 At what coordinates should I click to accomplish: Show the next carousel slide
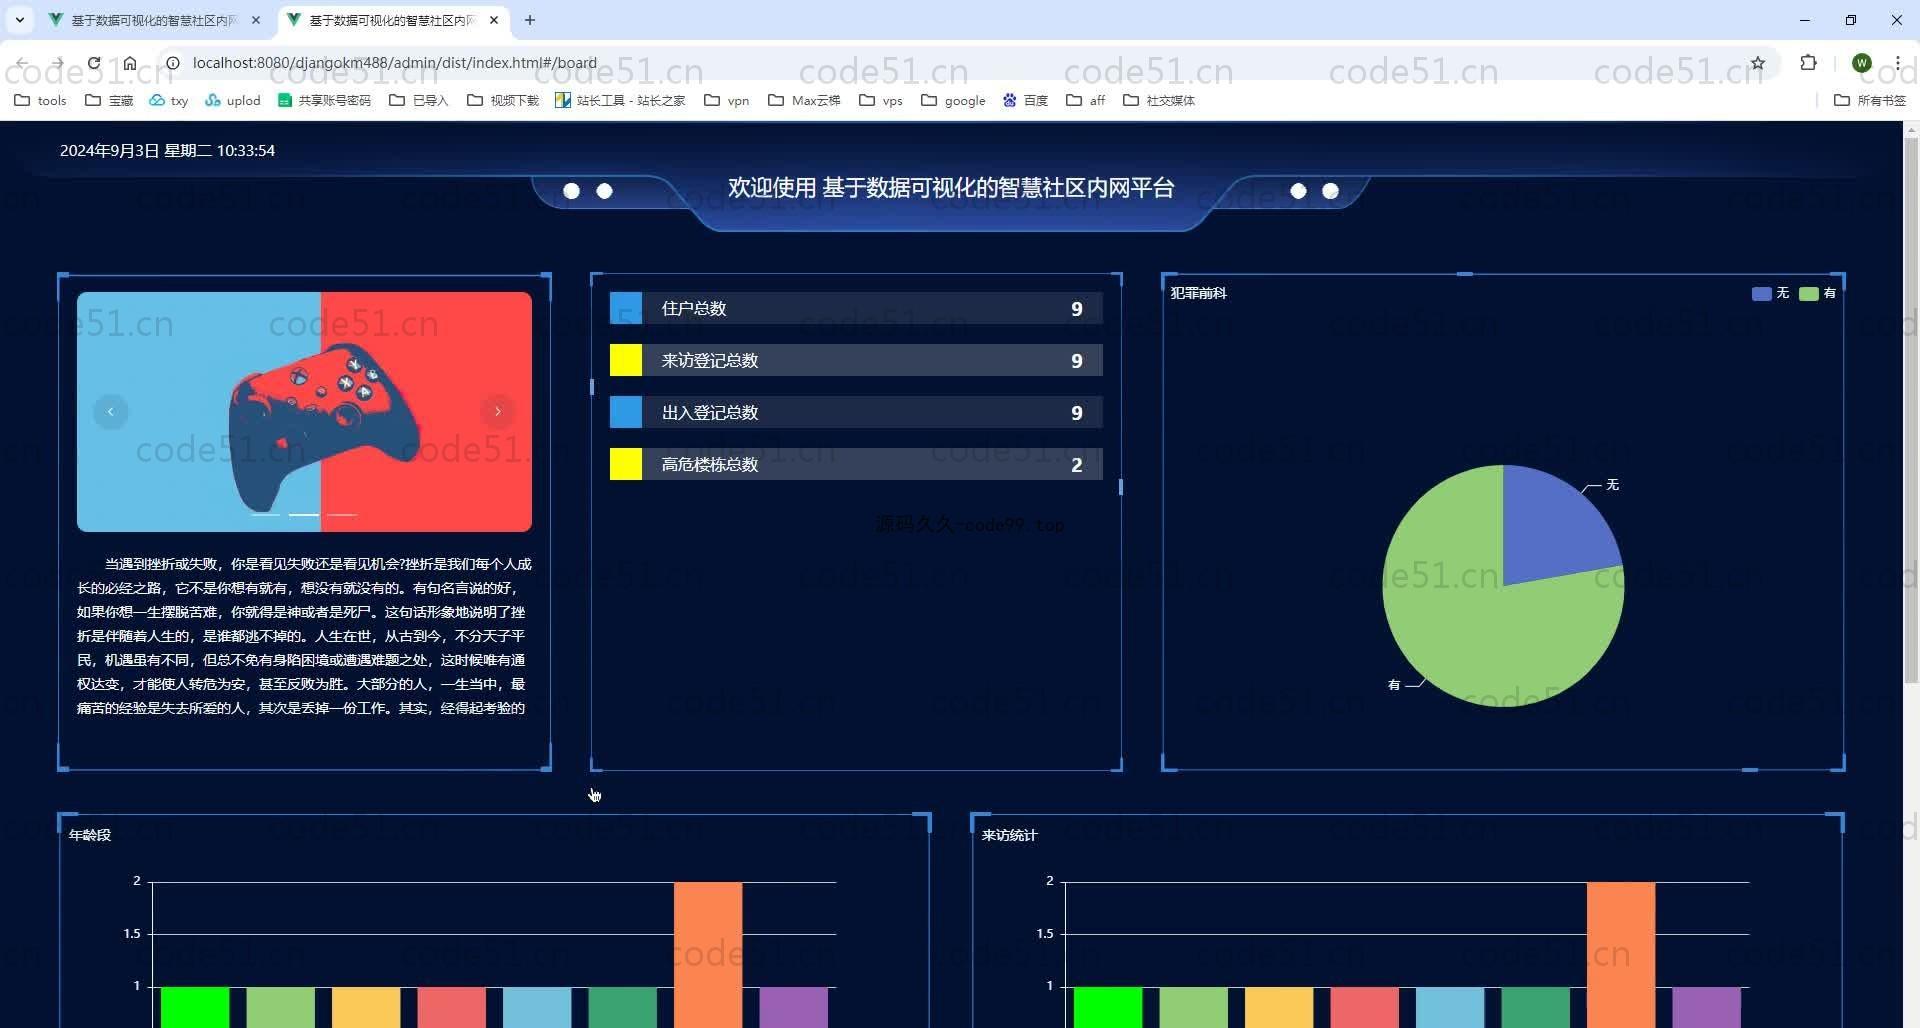tap(498, 411)
